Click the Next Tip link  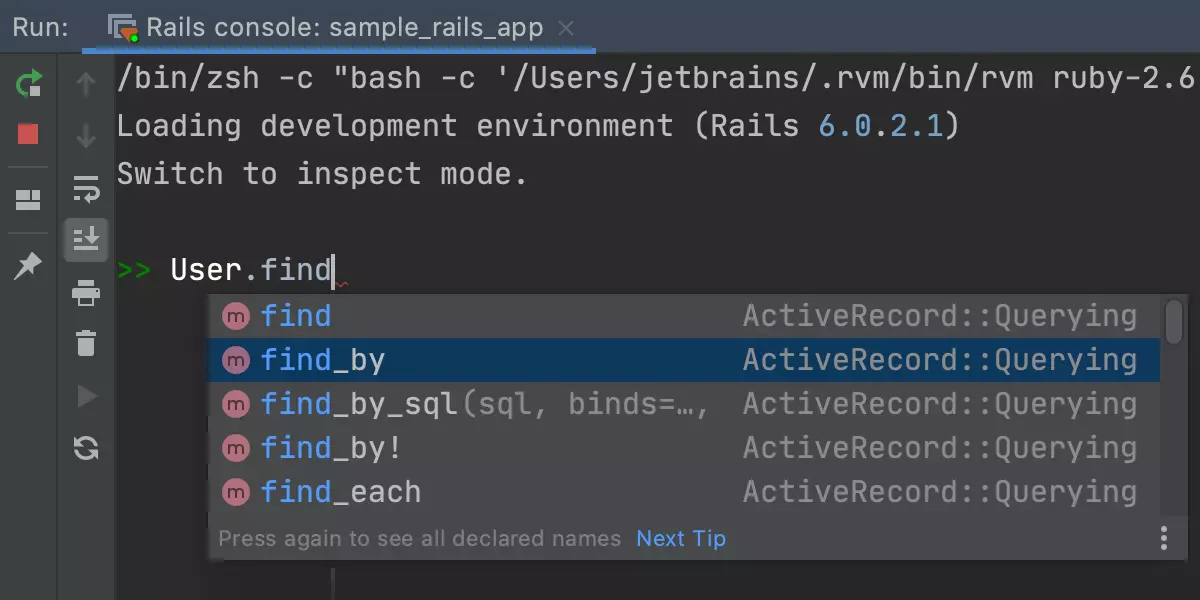681,538
